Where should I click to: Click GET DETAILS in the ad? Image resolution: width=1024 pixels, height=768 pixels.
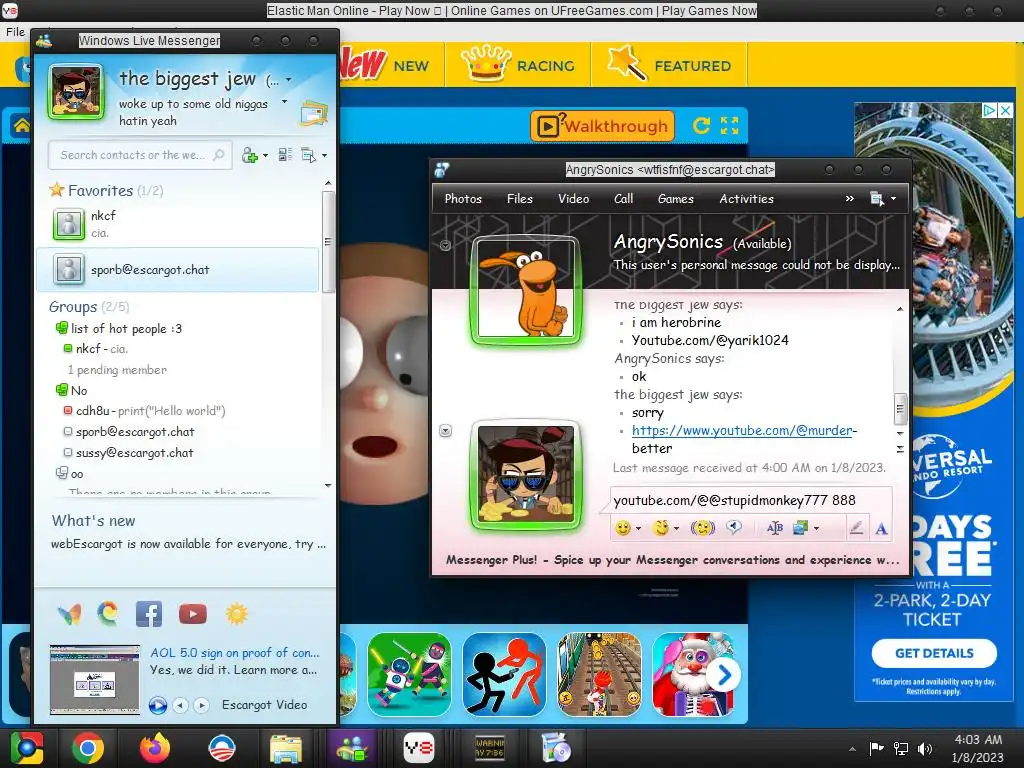pos(934,653)
